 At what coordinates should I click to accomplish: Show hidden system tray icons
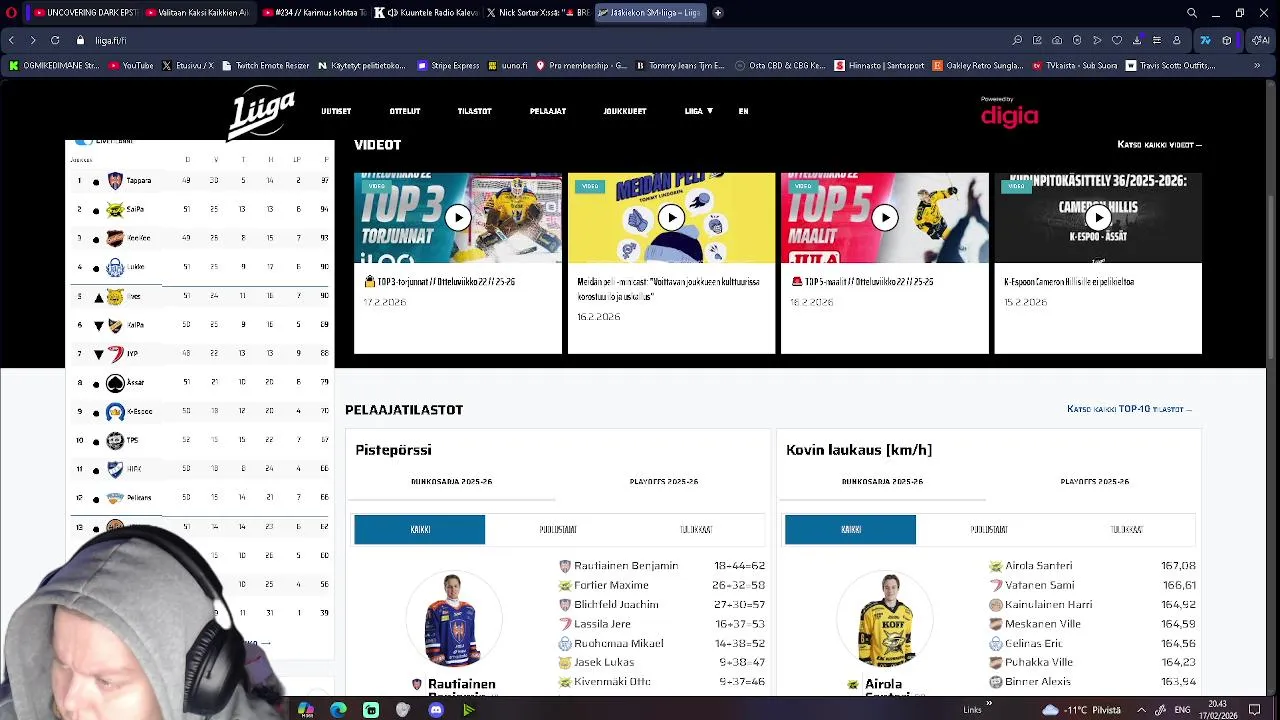1141,710
